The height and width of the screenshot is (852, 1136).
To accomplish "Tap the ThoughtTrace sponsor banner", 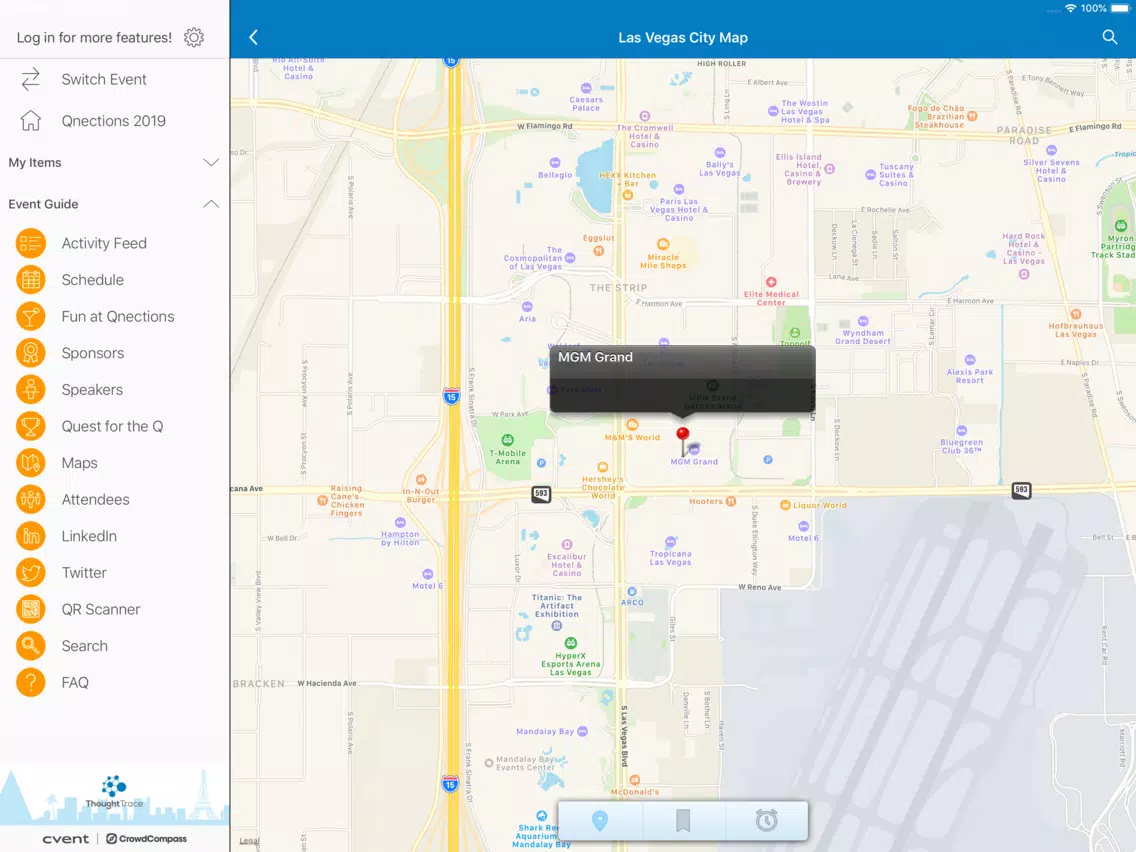I will pos(114,794).
